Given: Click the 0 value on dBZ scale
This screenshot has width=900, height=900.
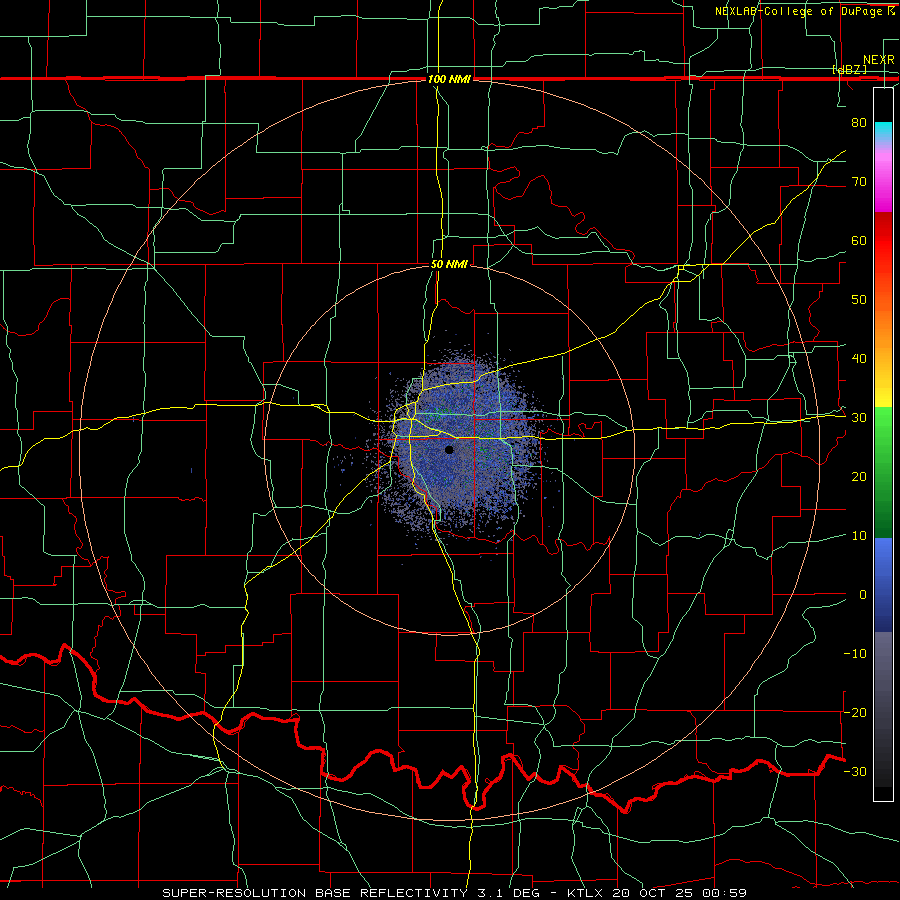Looking at the screenshot, I should 863,595.
